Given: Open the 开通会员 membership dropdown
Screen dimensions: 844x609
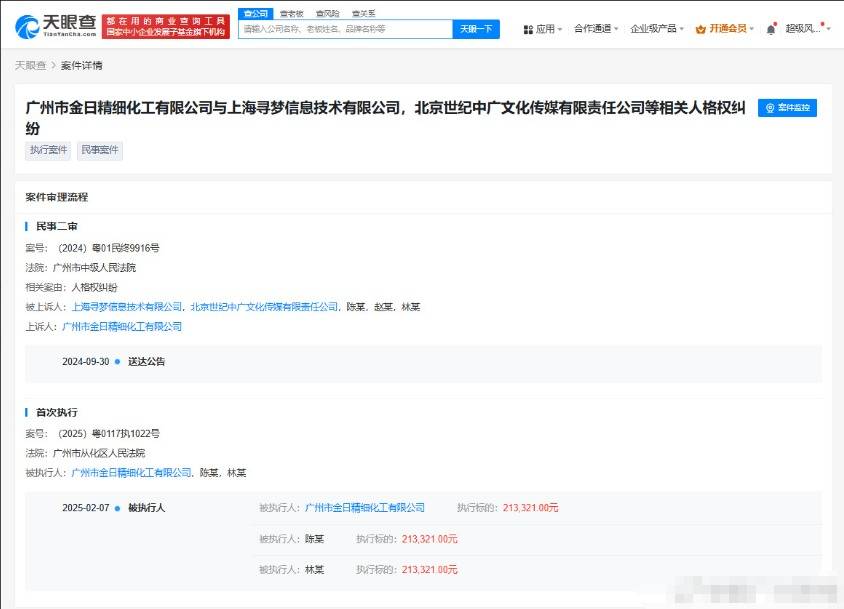Looking at the screenshot, I should tap(725, 29).
